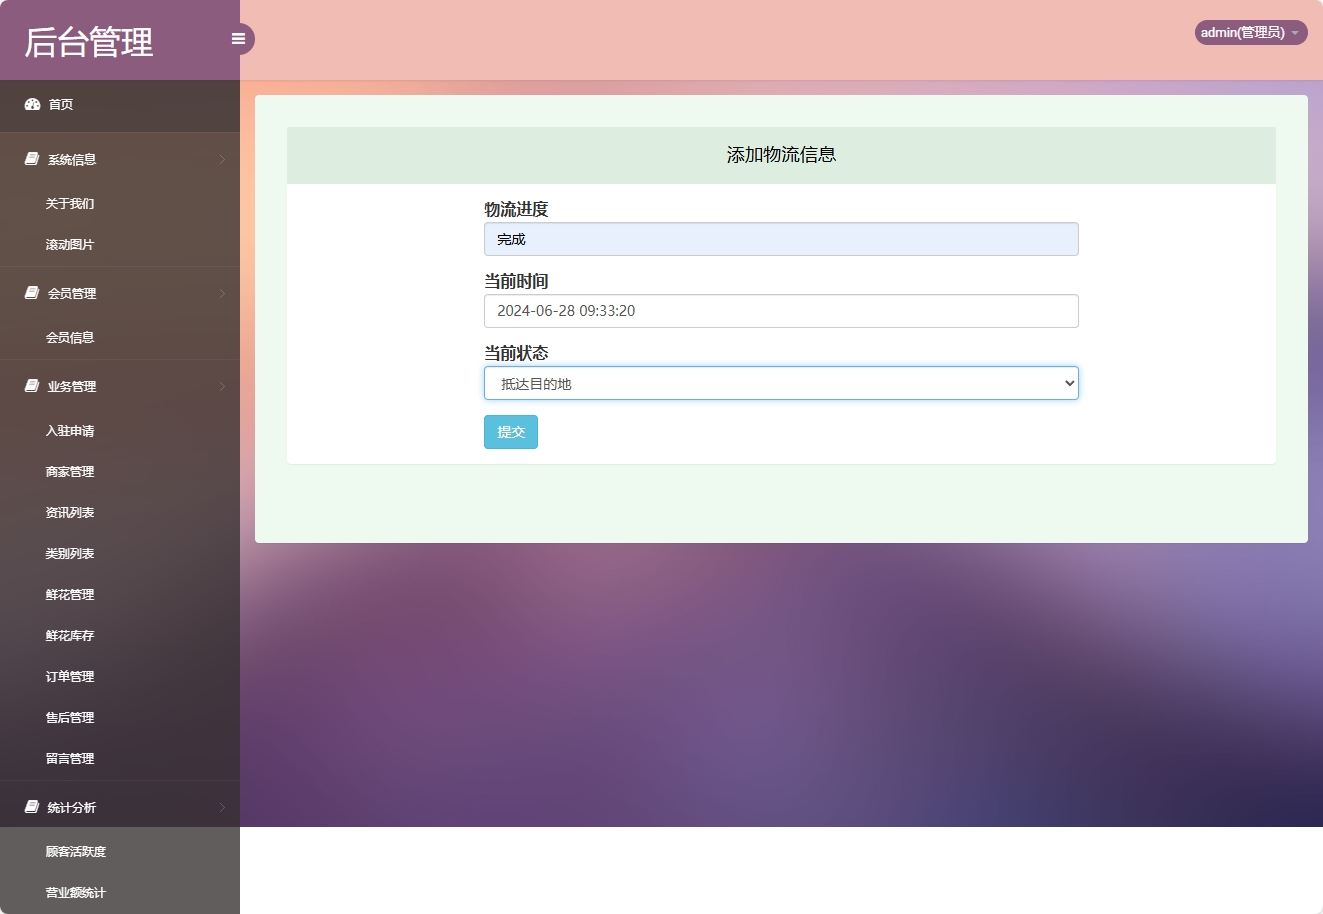The width and height of the screenshot is (1323, 914).
Task: Click the 物流进度 field label
Action: pyautogui.click(x=516, y=209)
